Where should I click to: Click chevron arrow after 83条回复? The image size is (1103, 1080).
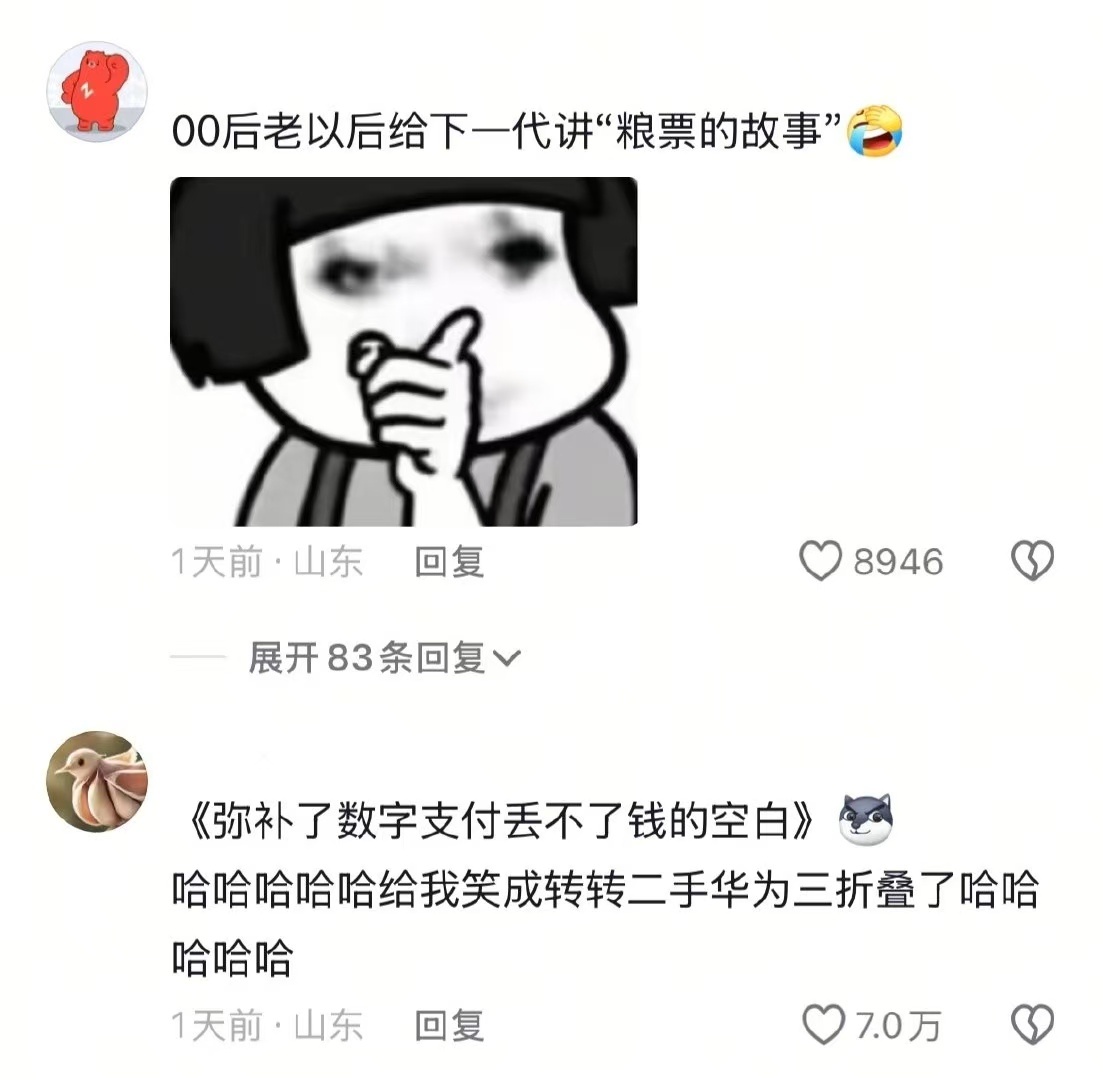[x=506, y=659]
